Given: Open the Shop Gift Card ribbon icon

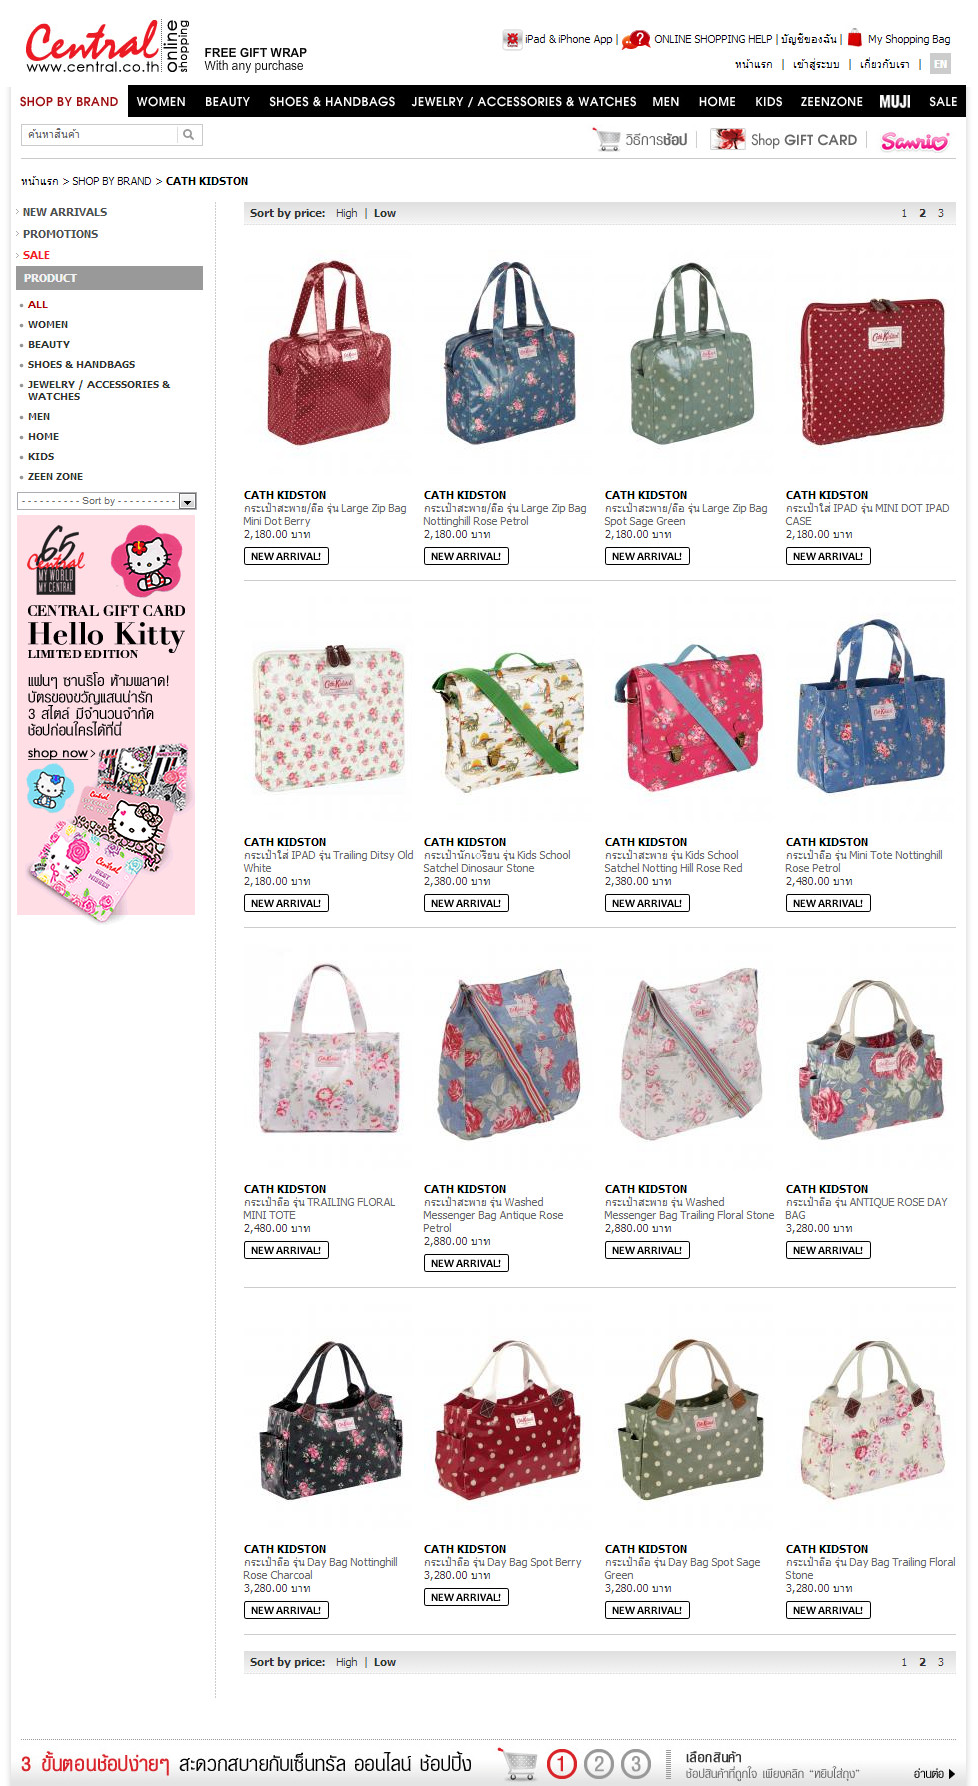Looking at the screenshot, I should tap(729, 139).
